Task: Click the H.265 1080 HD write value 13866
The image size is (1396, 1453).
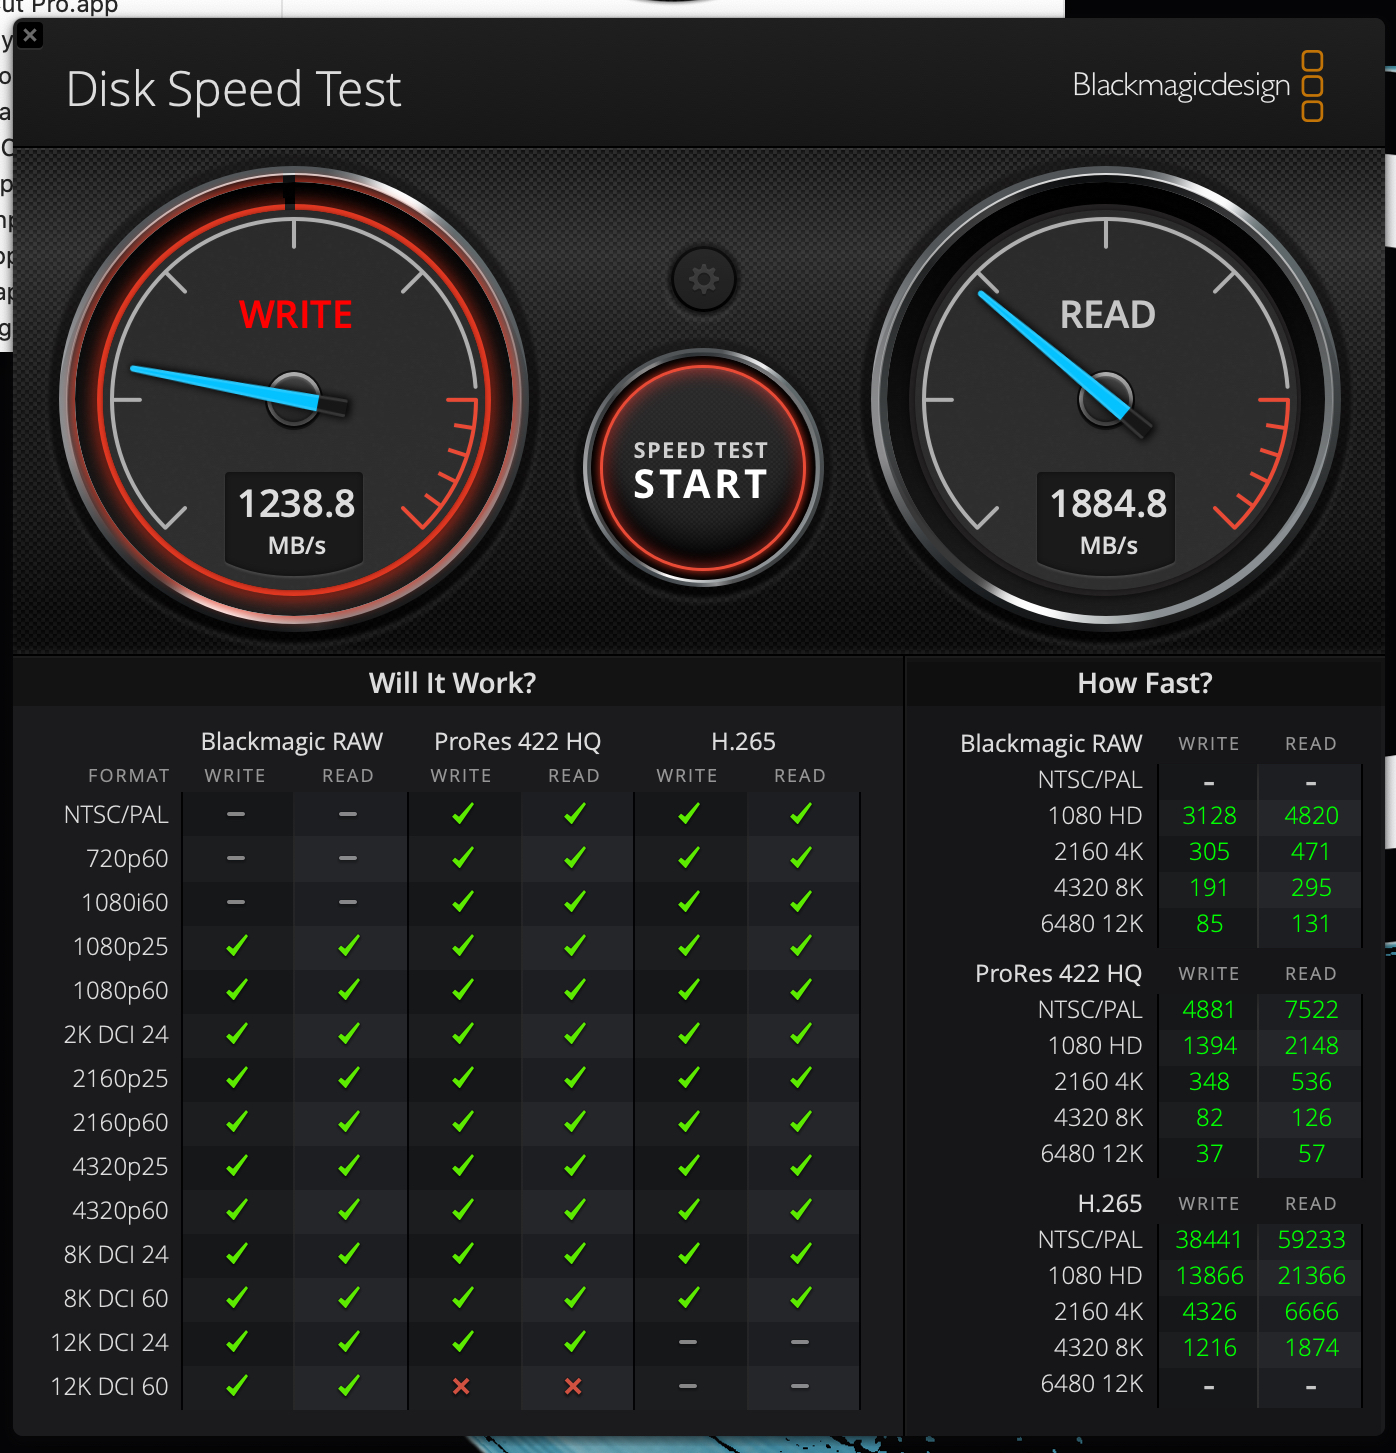Action: 1209,1276
